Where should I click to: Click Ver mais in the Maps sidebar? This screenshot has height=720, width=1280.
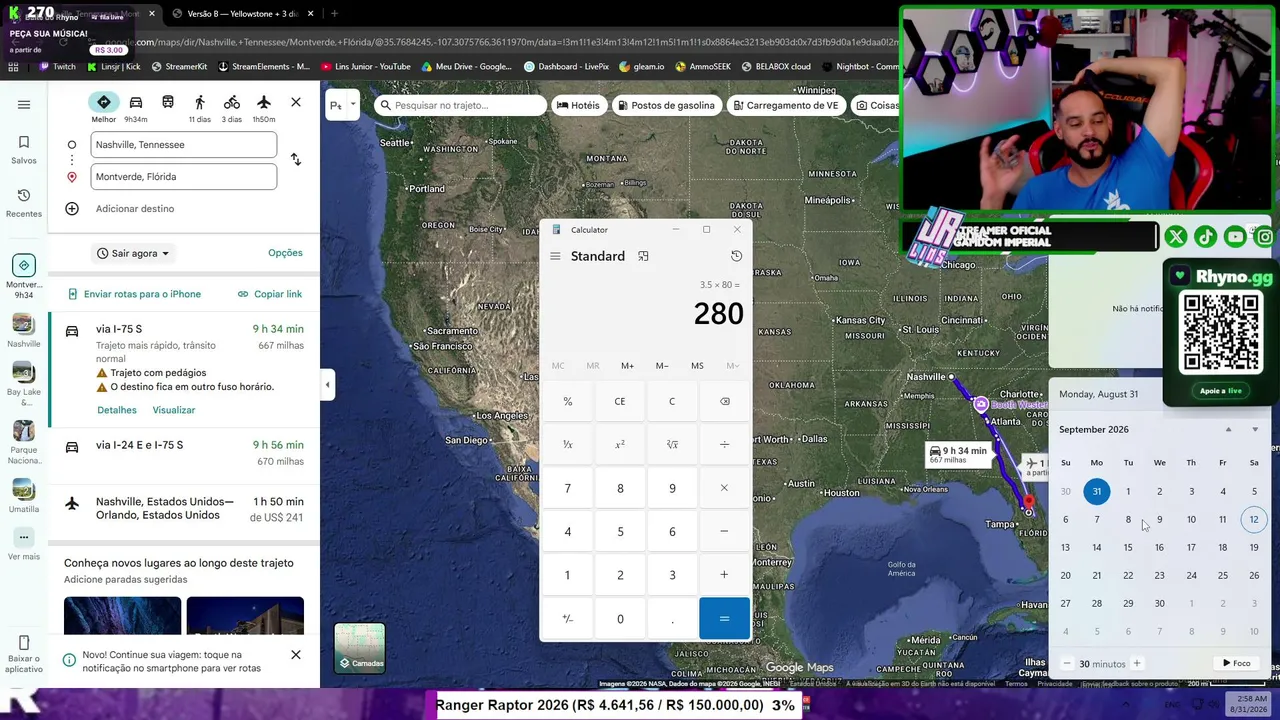[x=24, y=545]
